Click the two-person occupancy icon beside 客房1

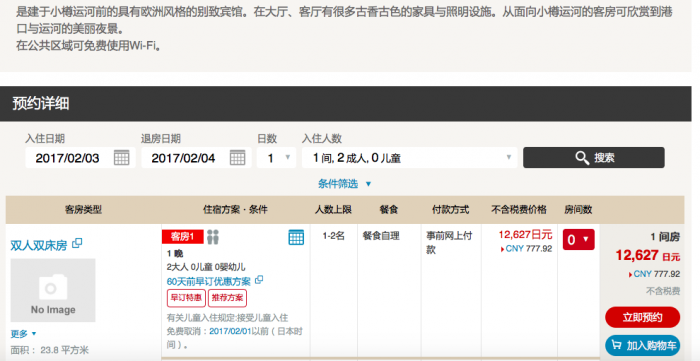click(213, 237)
